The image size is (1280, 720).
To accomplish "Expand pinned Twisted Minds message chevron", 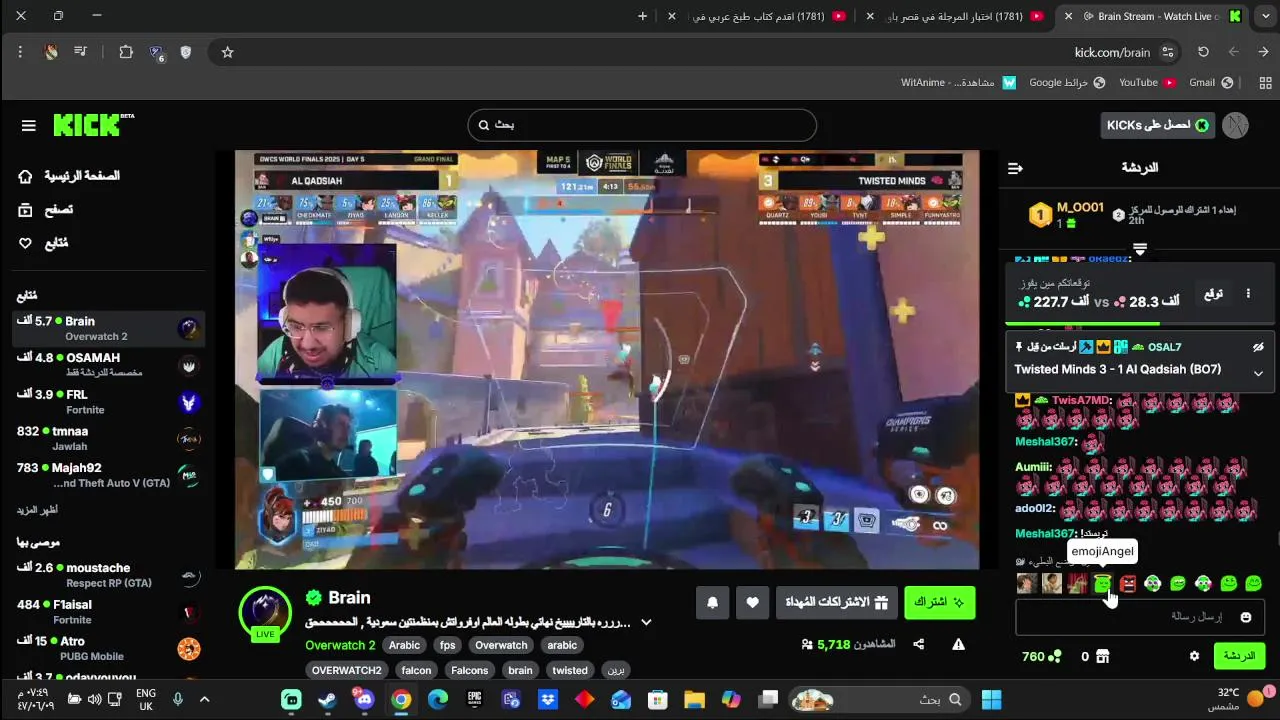I will coord(1258,373).
